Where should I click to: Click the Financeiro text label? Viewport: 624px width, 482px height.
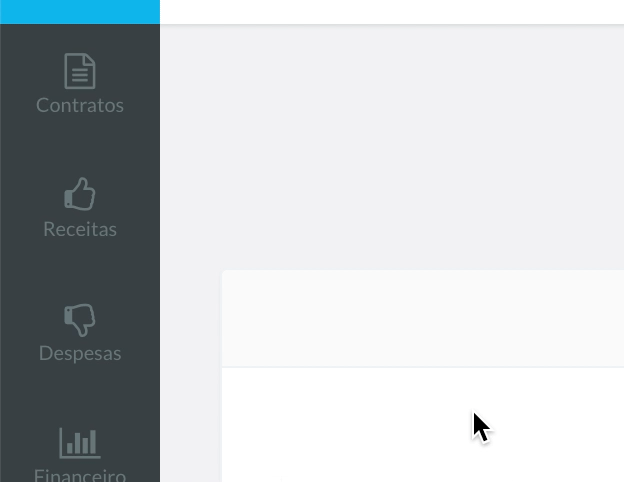coord(80,475)
